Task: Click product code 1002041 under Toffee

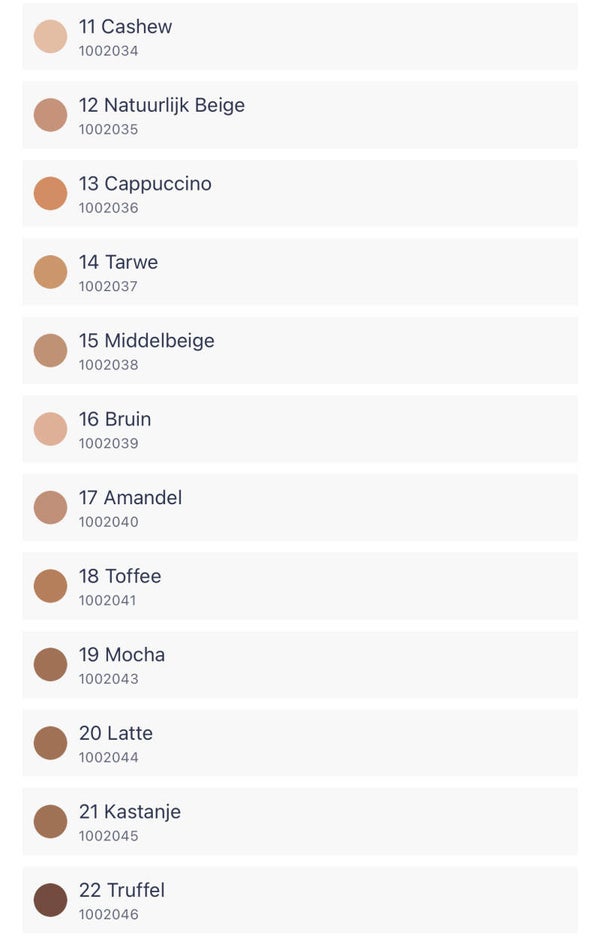Action: click(x=108, y=601)
